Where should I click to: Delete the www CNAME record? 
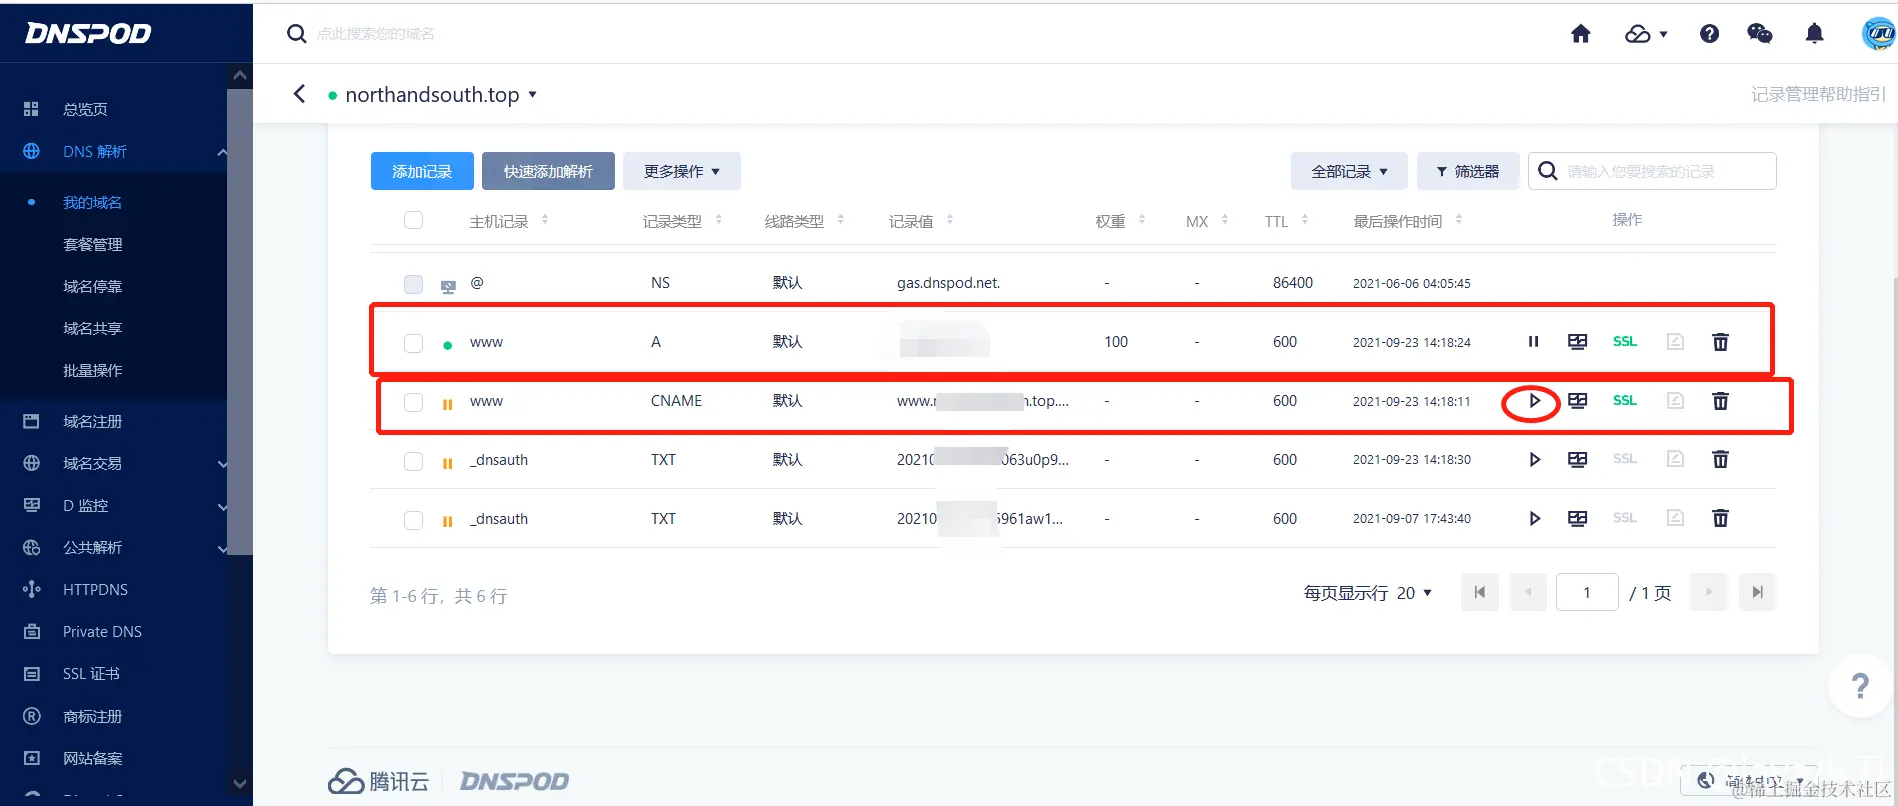pyautogui.click(x=1720, y=401)
